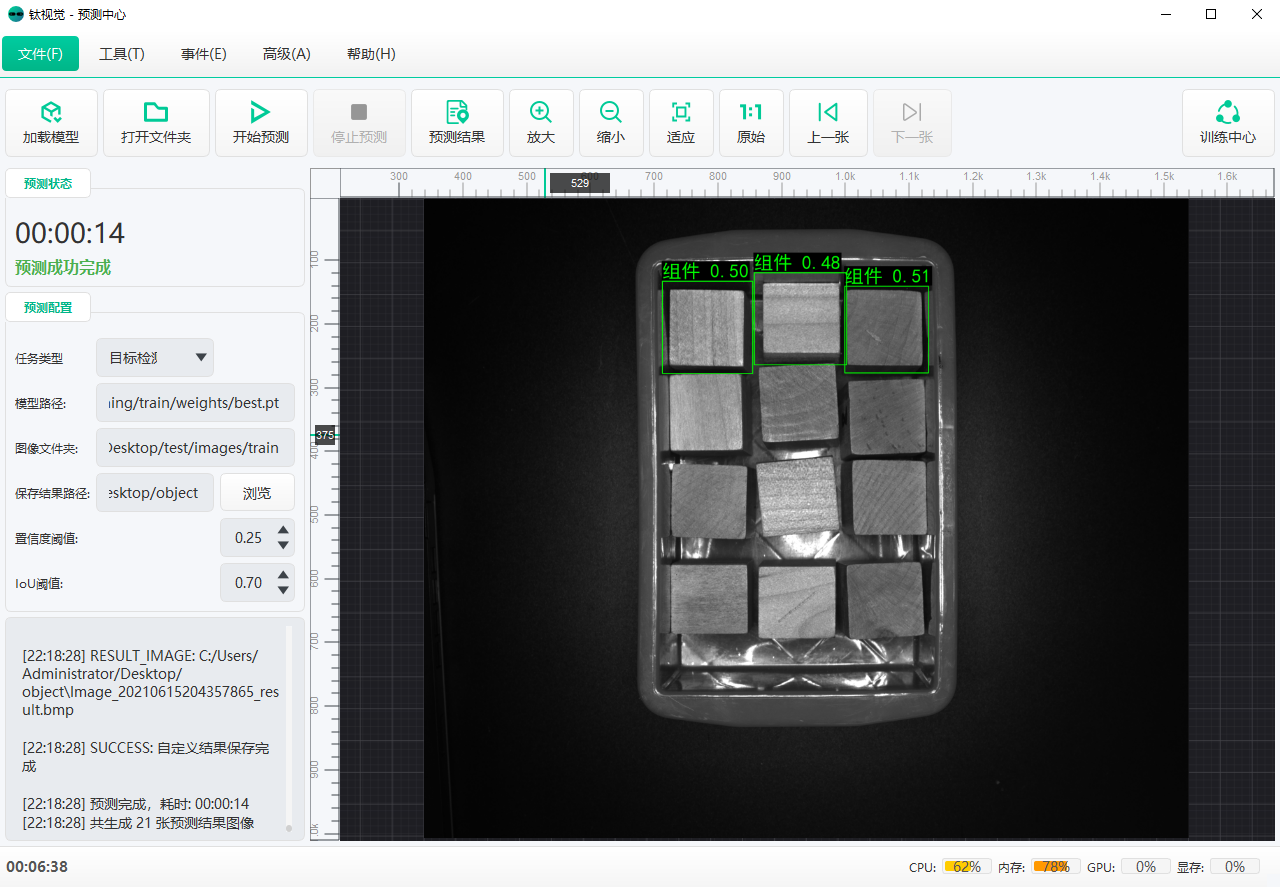Image resolution: width=1280 pixels, height=887 pixels.
Task: Click the timer text 00:00:14
Action: (x=70, y=234)
